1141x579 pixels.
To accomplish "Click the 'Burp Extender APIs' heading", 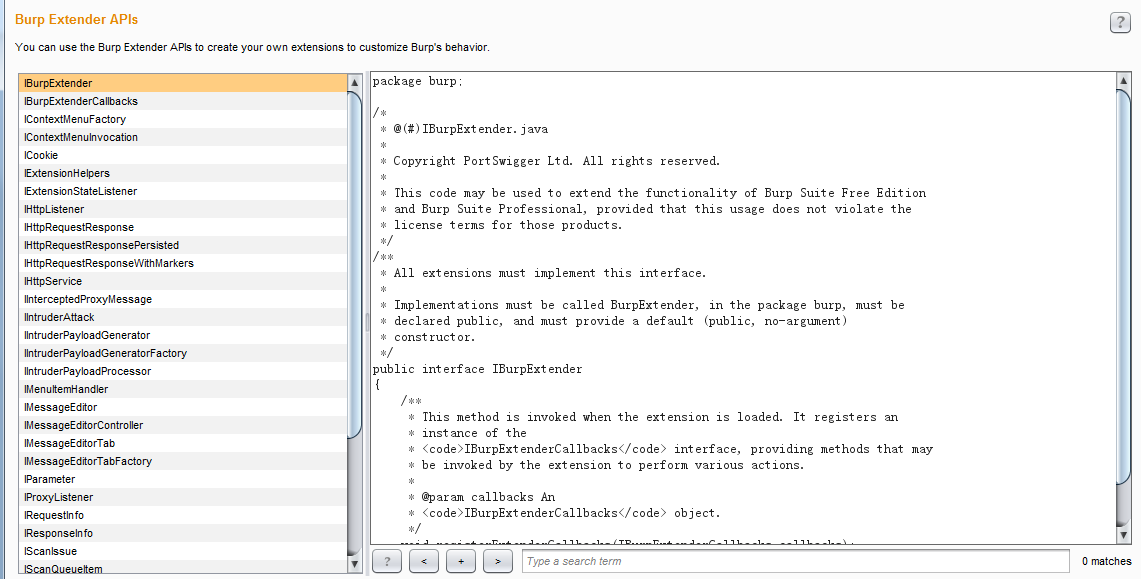I will tap(76, 20).
